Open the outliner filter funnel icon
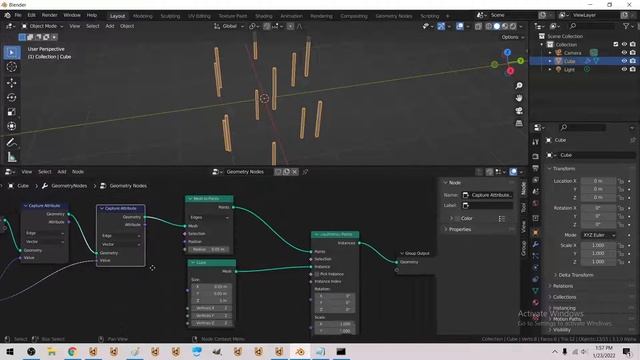 (626, 26)
